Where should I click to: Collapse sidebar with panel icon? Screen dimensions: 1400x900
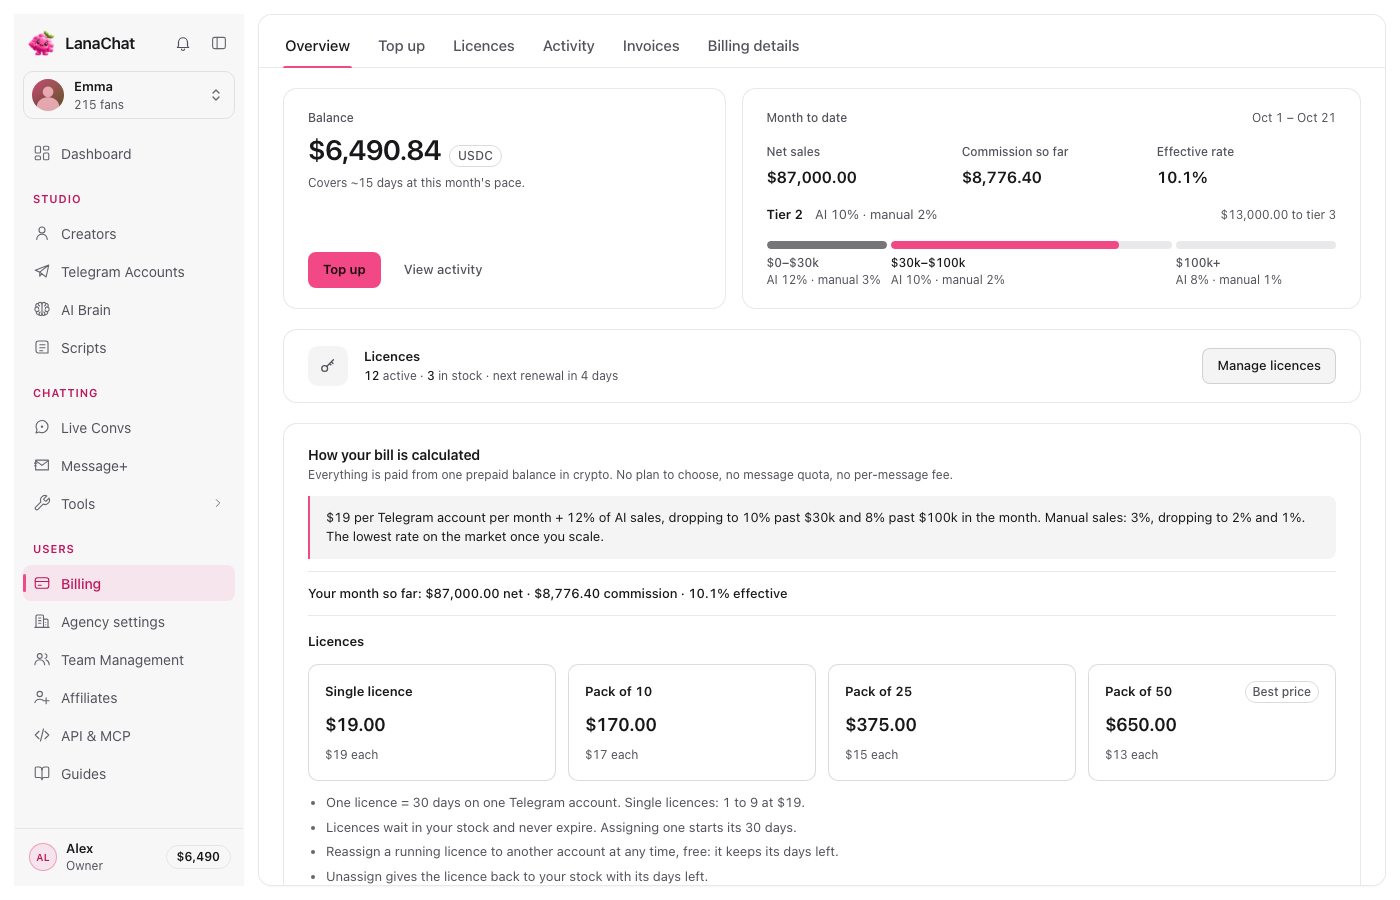(x=219, y=43)
